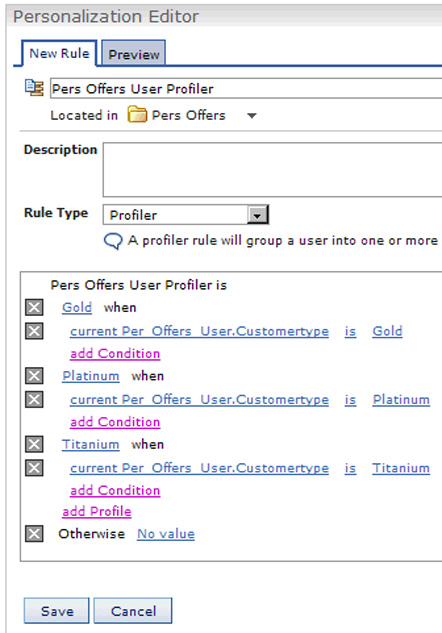
Task: Click the speech bubble hint icon
Action: coord(113,241)
